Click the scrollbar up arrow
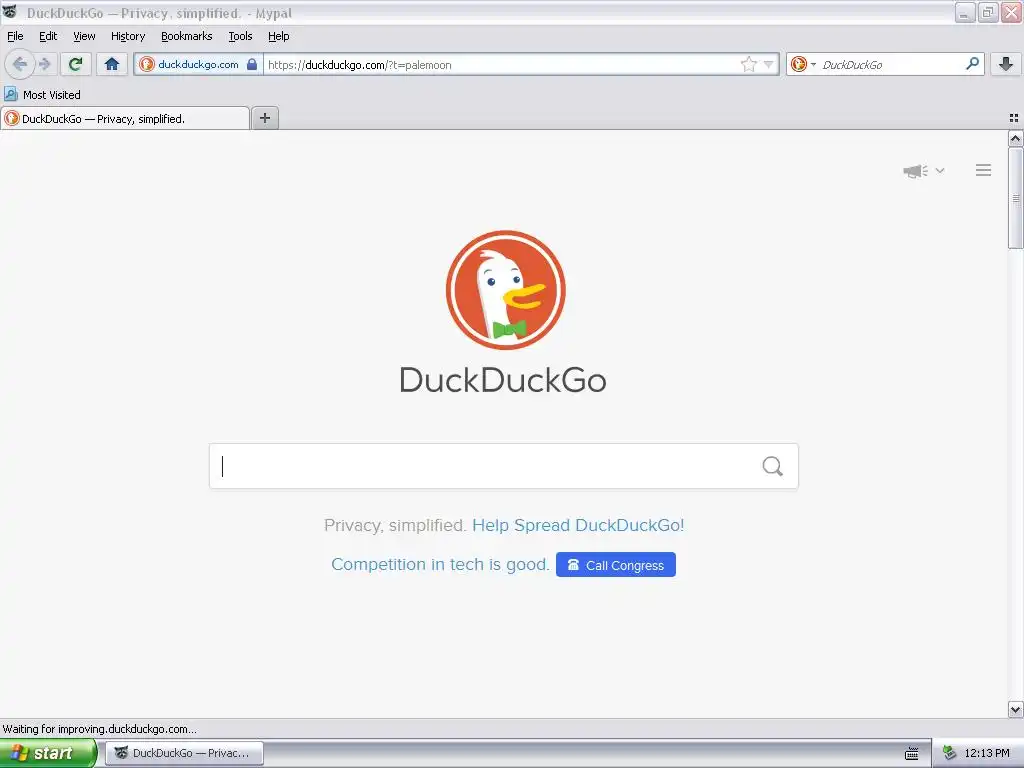 point(1016,138)
